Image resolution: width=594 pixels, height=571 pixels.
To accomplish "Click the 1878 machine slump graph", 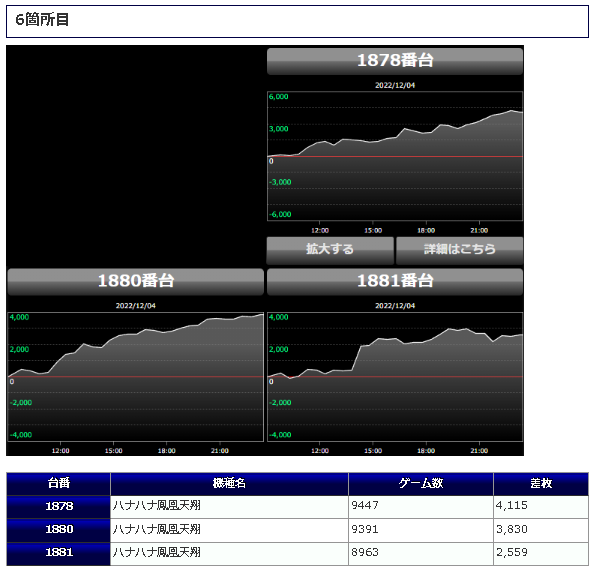I will click(x=395, y=156).
